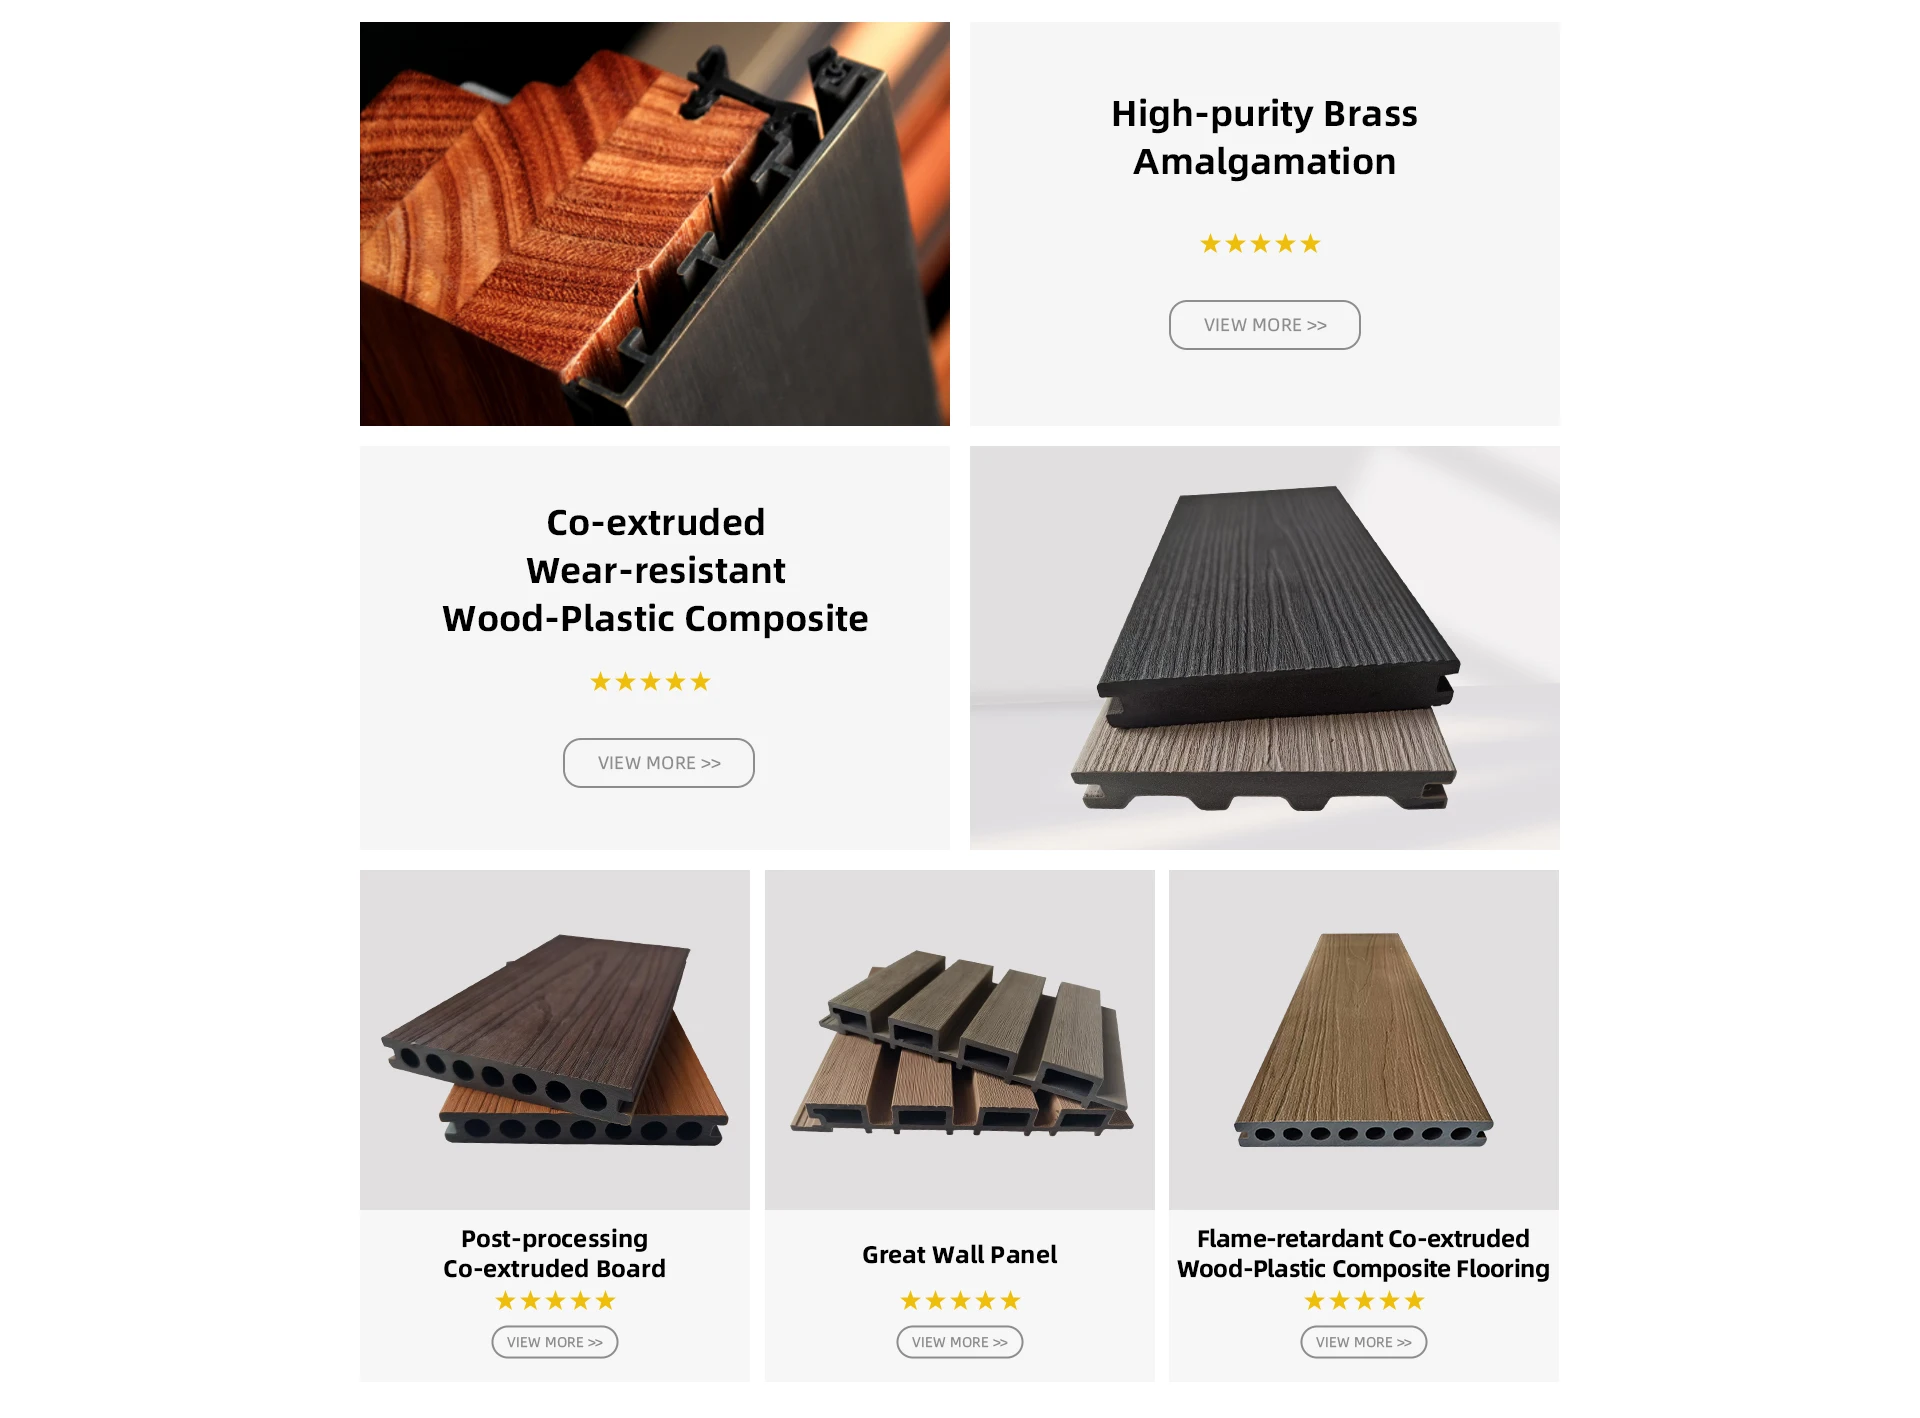The width and height of the screenshot is (1920, 1418).
Task: Click star rating under Flame-retardant Flooring
Action: tap(1364, 1300)
